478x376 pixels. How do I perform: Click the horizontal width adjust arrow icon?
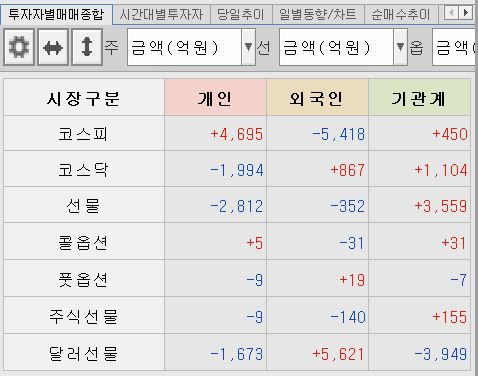pyautogui.click(x=53, y=47)
